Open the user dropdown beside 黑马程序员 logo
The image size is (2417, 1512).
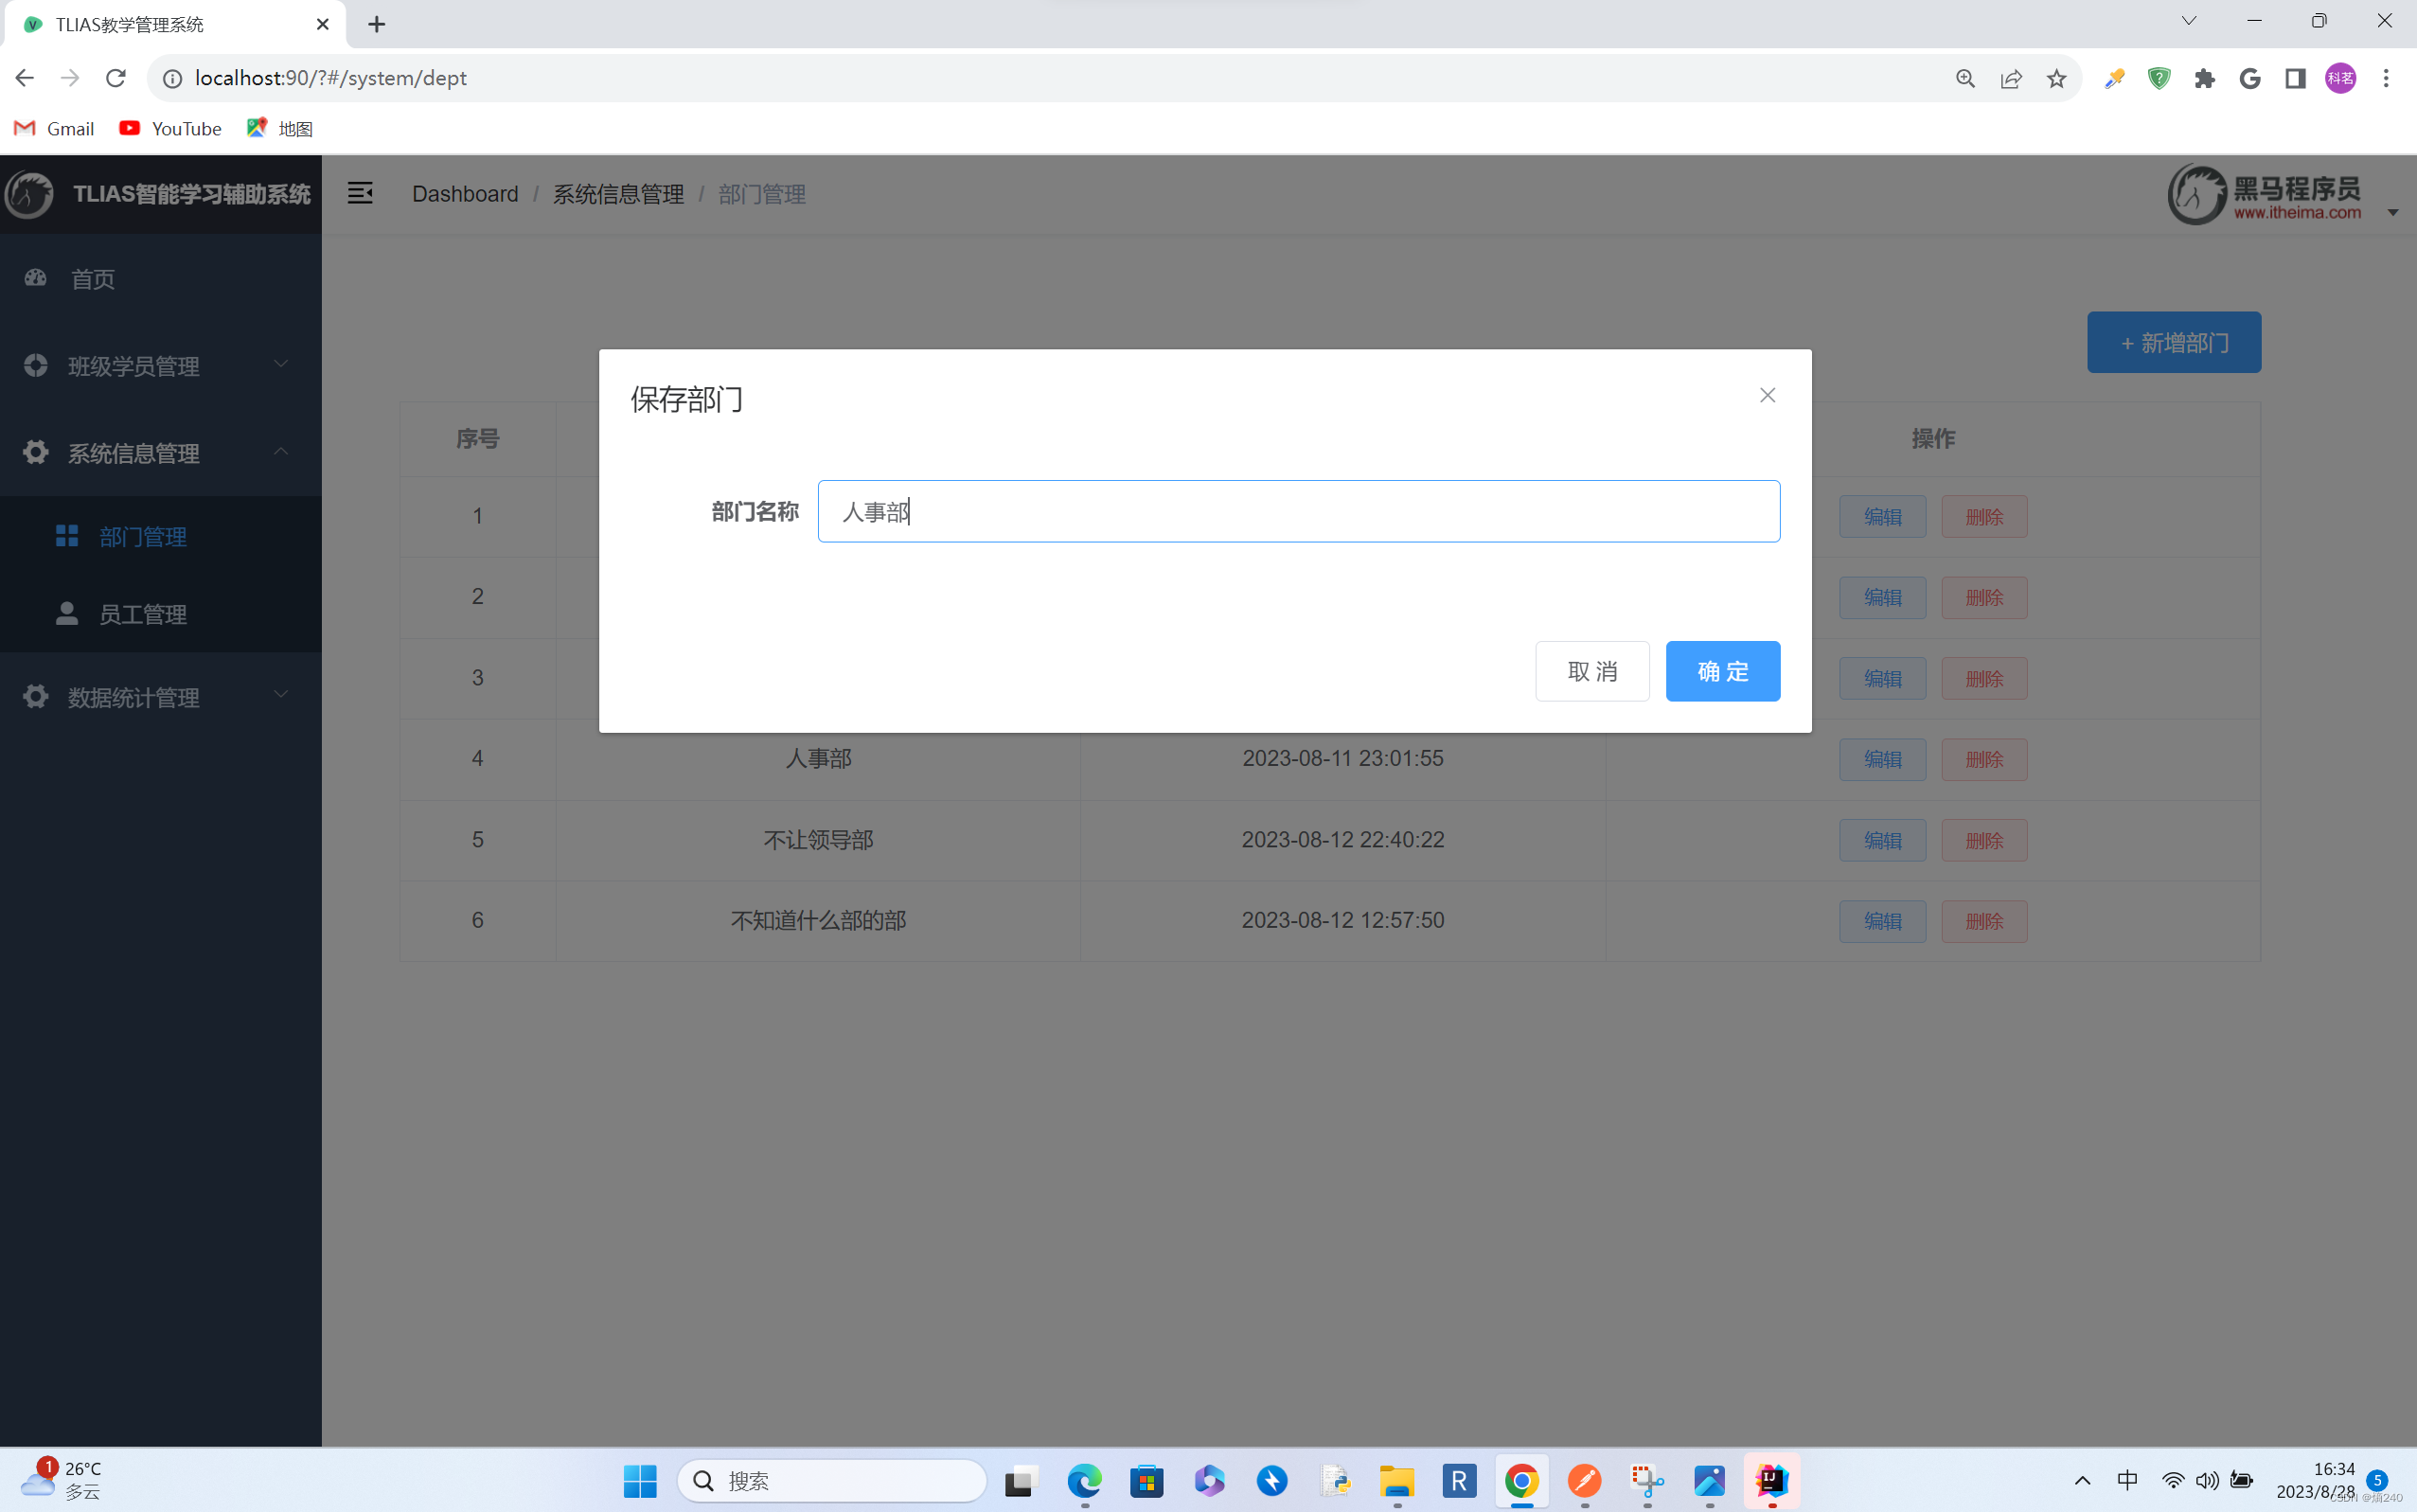point(2392,212)
